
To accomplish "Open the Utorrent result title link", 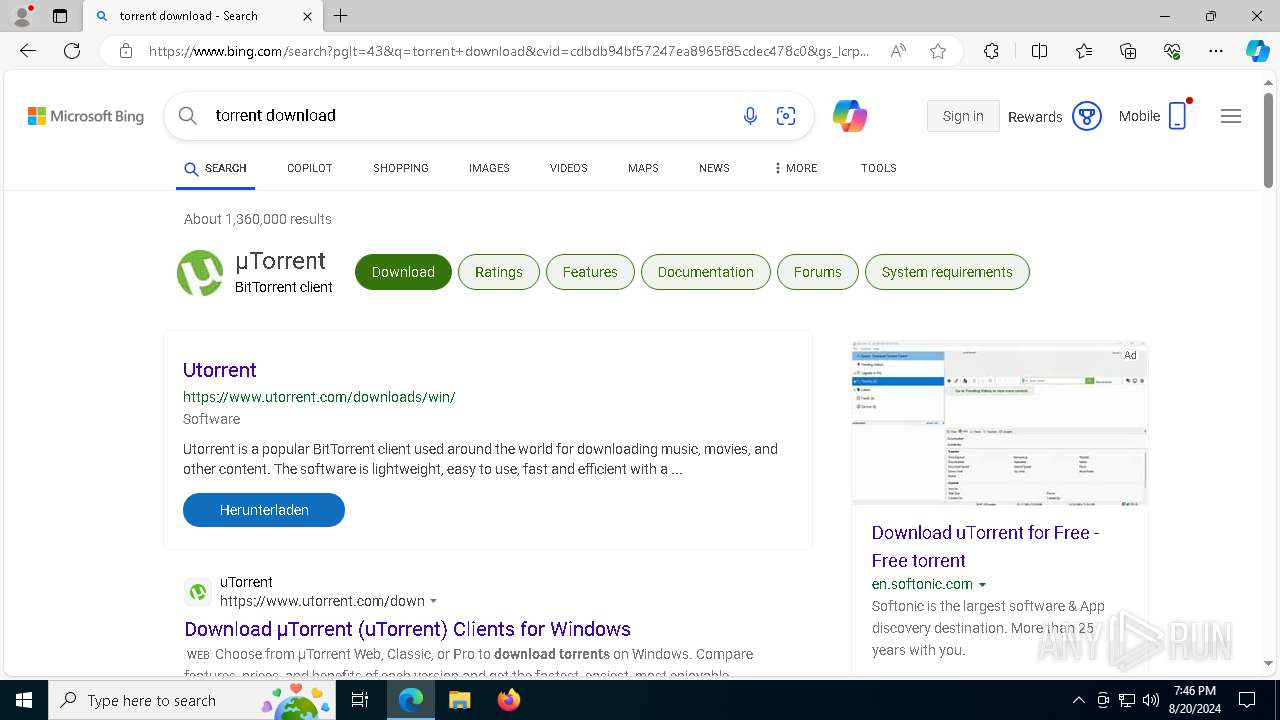I will click(220, 370).
